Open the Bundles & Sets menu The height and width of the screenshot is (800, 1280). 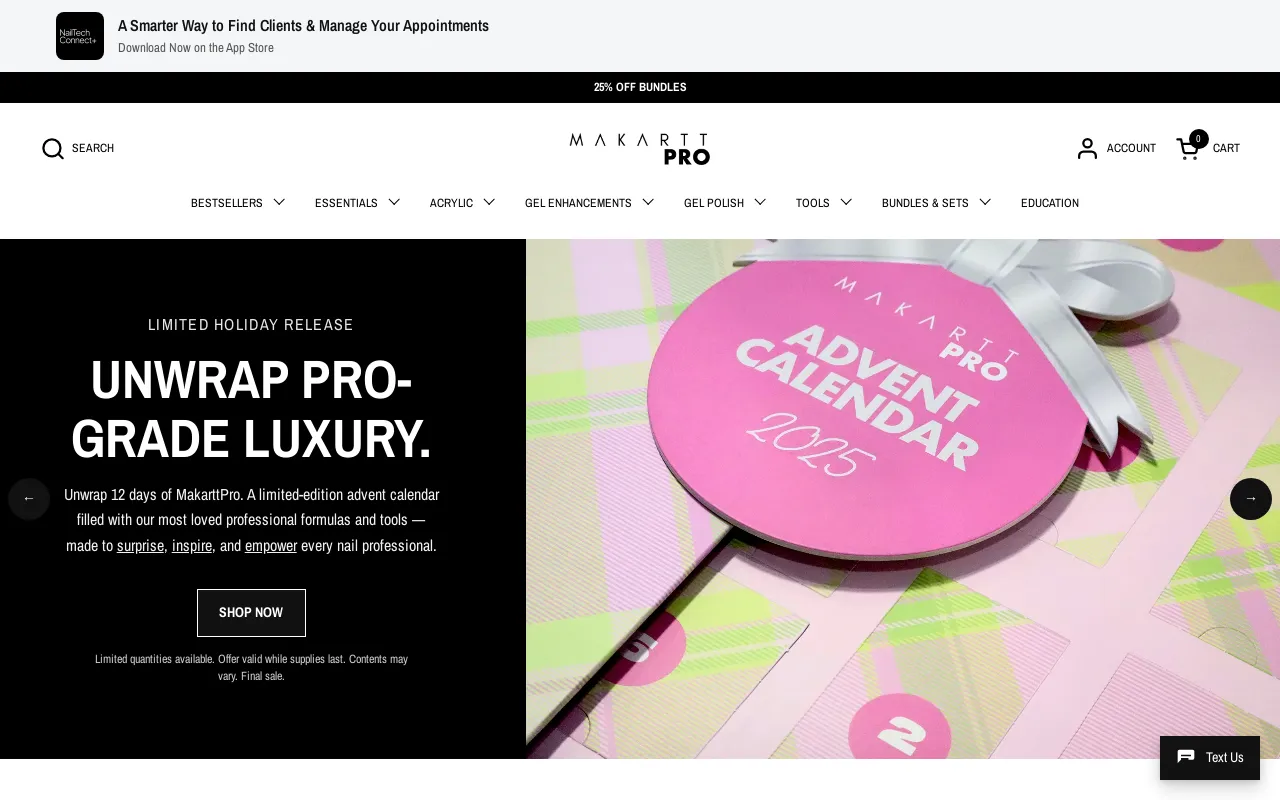pos(925,203)
